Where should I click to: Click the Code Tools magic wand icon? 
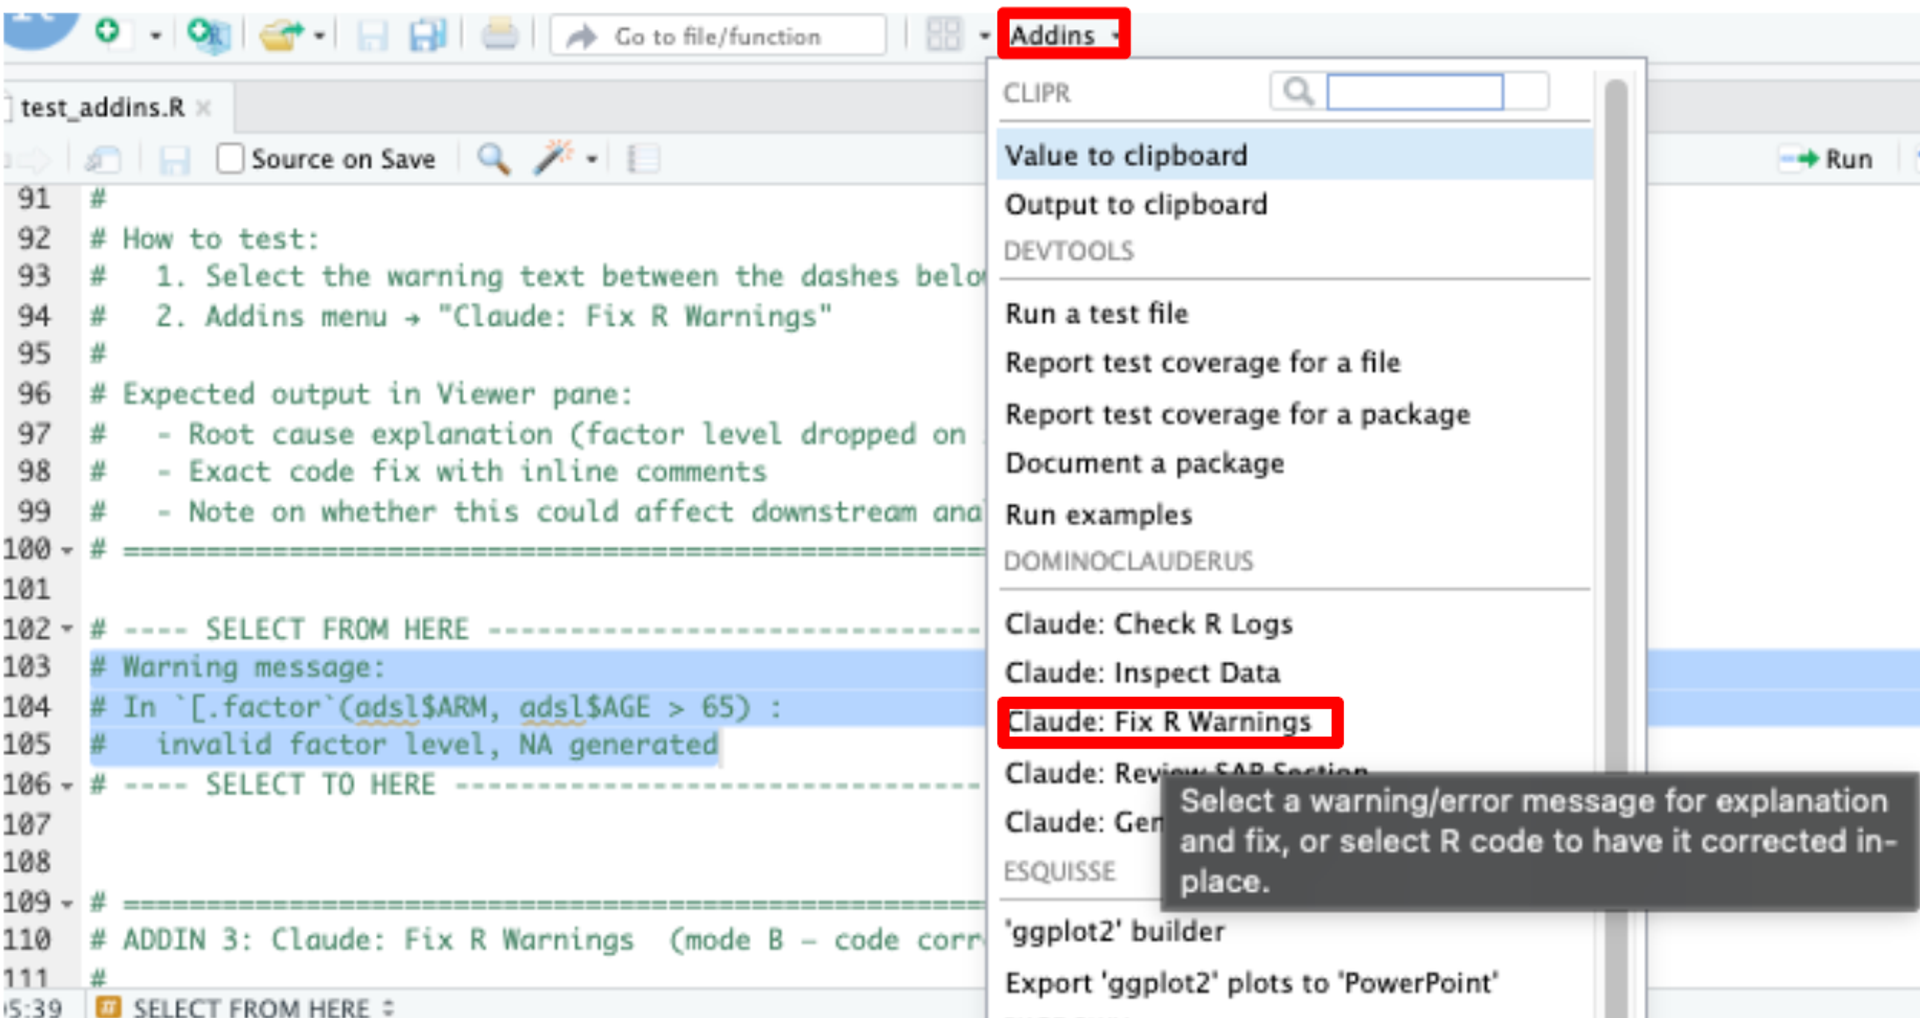tap(553, 157)
